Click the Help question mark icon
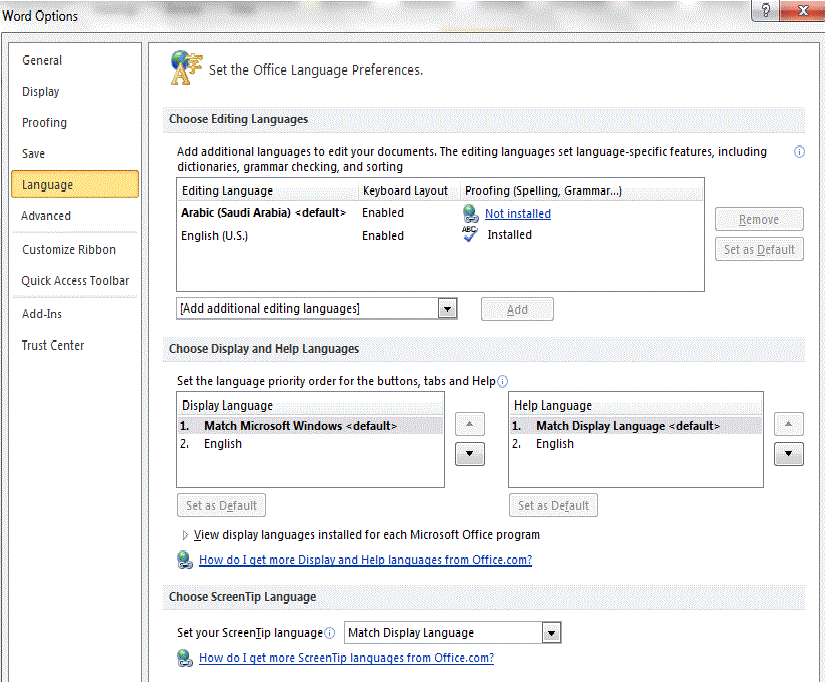 click(766, 10)
